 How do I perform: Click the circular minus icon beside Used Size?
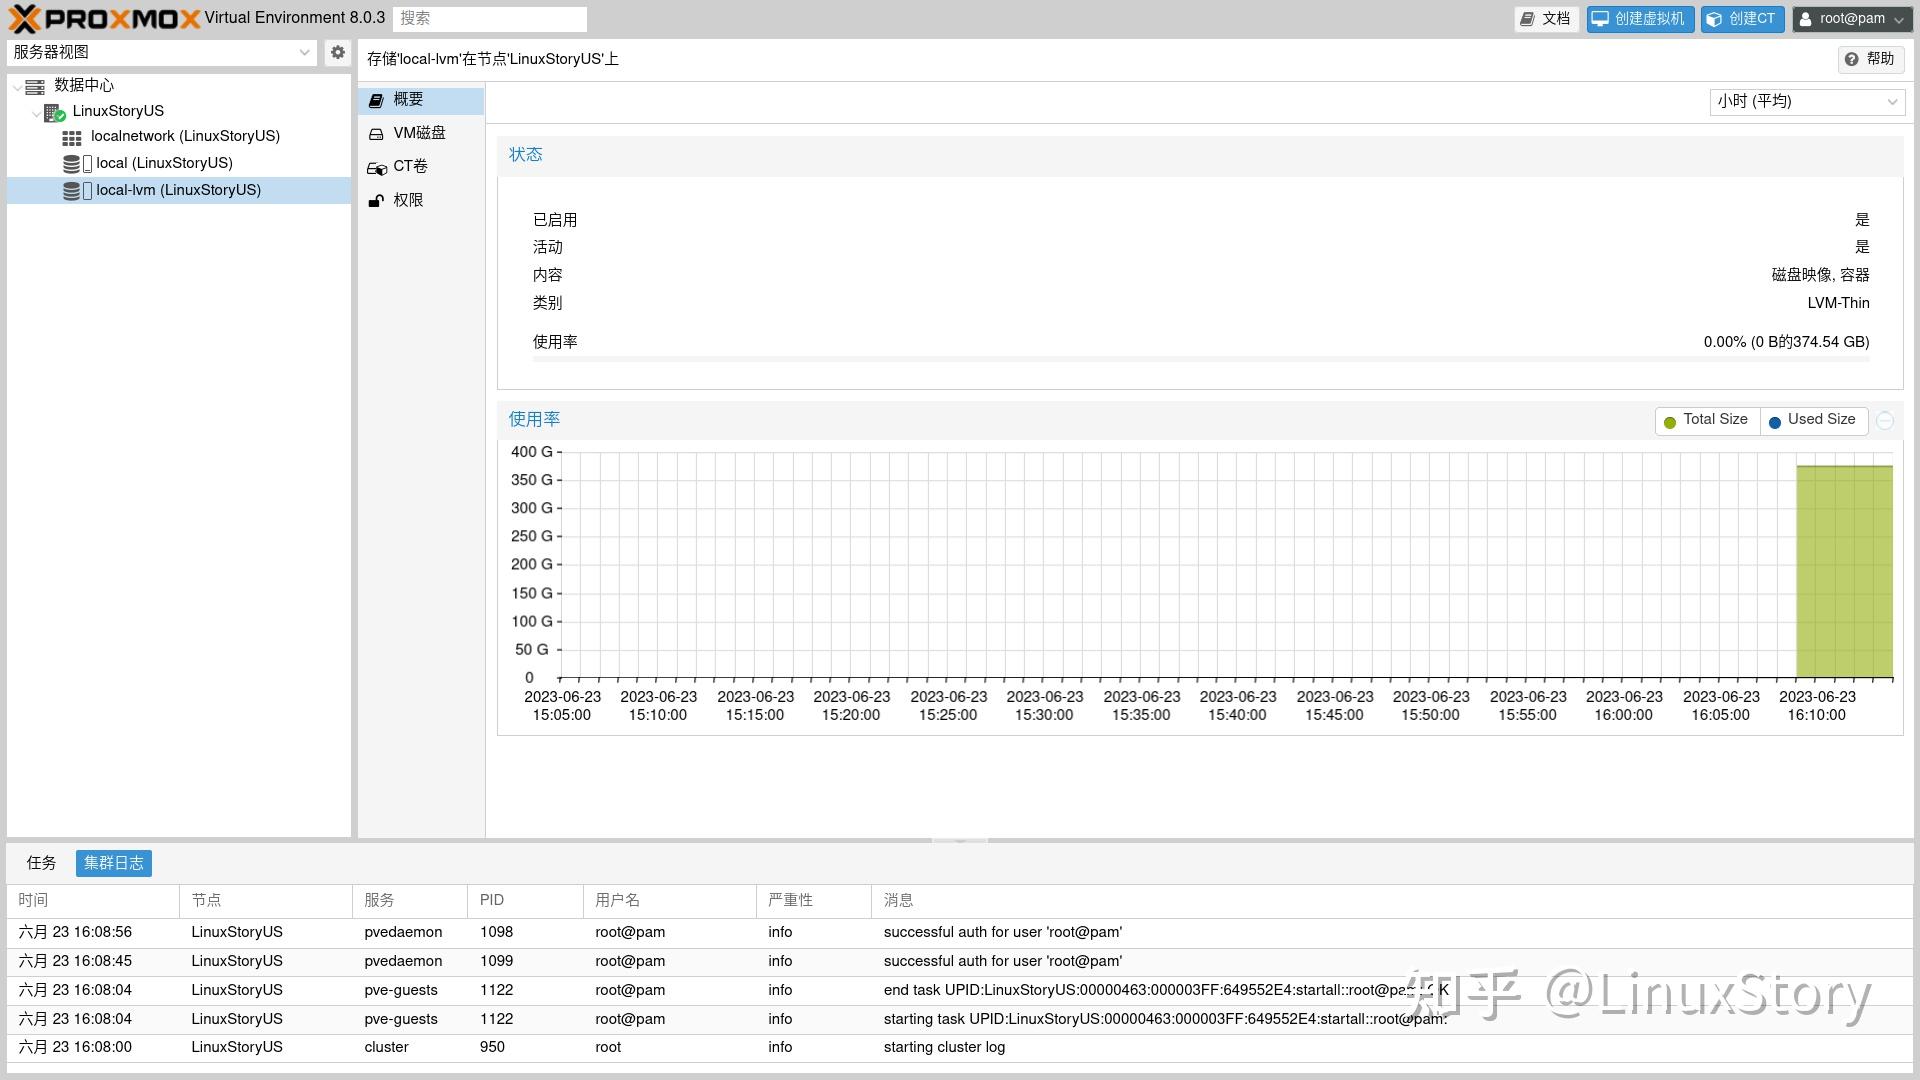point(1885,421)
